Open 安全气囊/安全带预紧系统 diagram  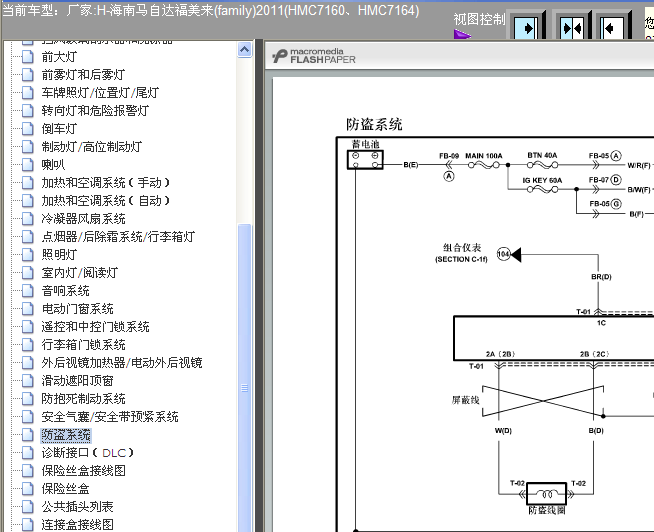point(110,416)
